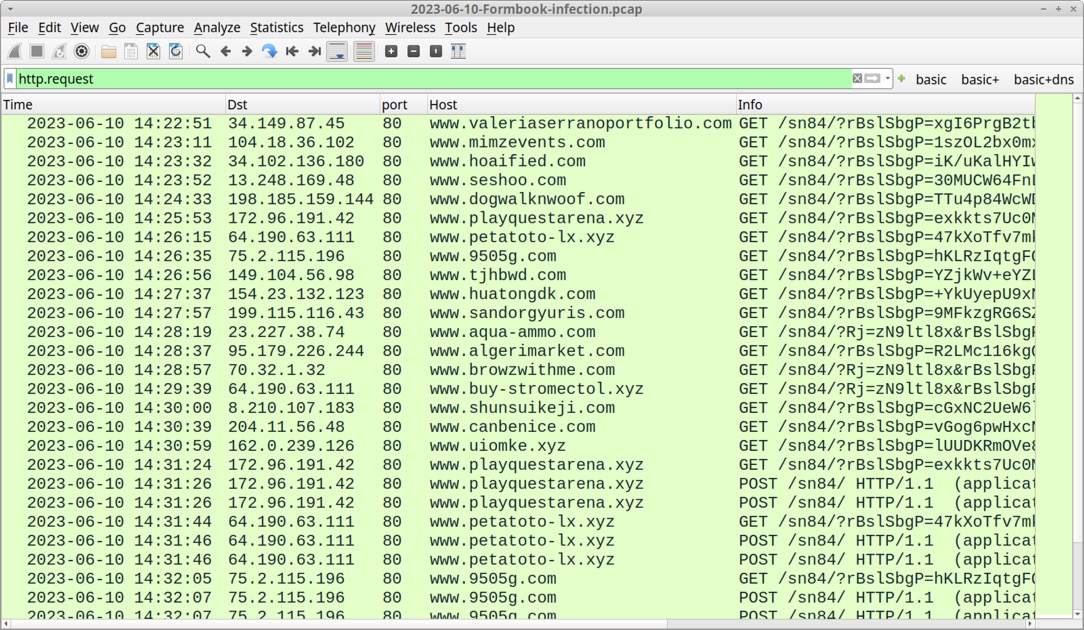Select the www.dogwalknwoof.com request row
This screenshot has height=630, width=1084.
518,199
